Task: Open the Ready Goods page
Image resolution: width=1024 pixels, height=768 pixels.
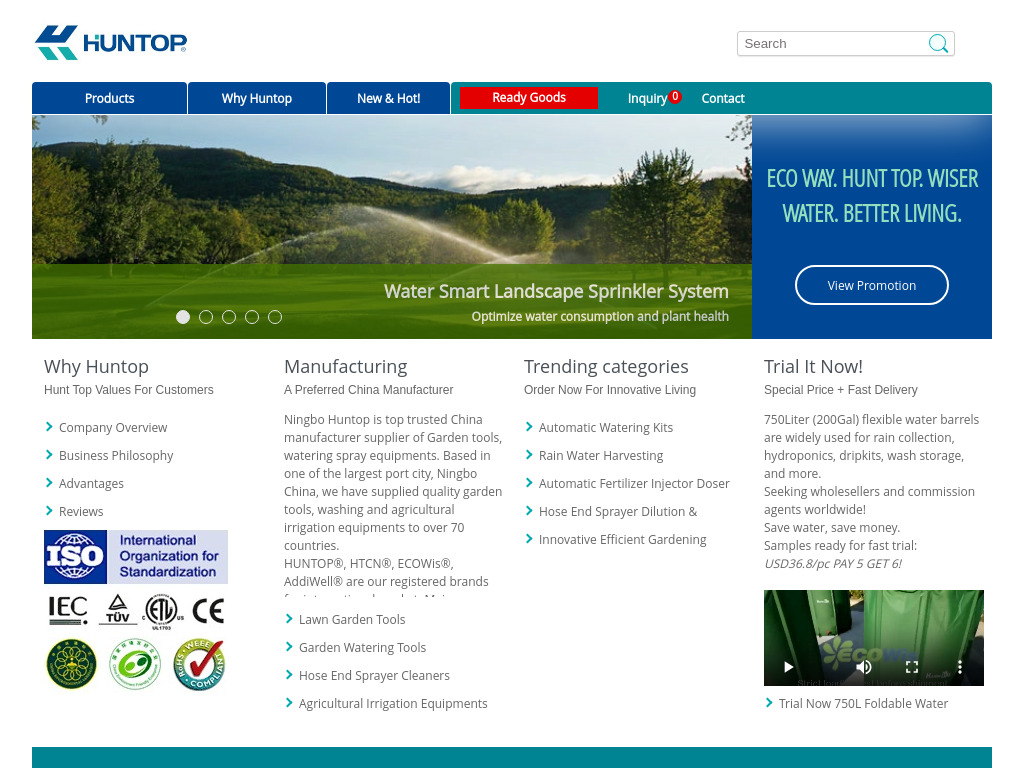Action: pyautogui.click(x=529, y=97)
